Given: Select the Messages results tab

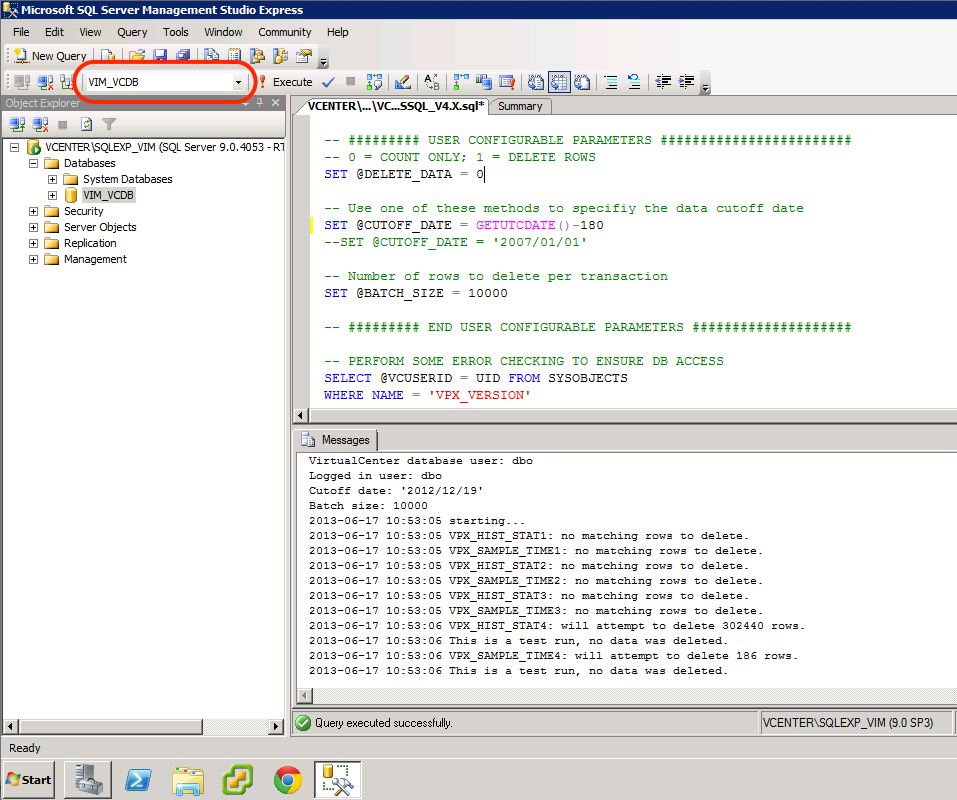Looking at the screenshot, I should pyautogui.click(x=336, y=440).
